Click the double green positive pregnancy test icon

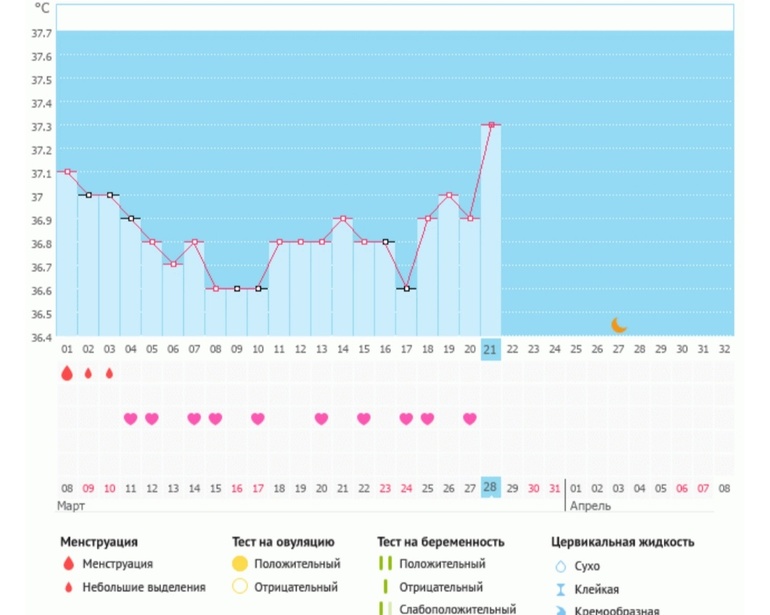385,564
